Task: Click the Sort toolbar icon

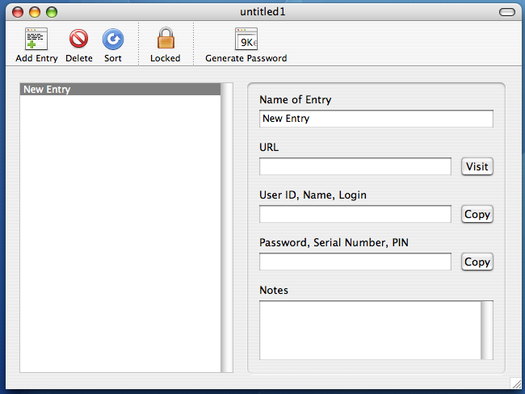Action: tap(113, 39)
